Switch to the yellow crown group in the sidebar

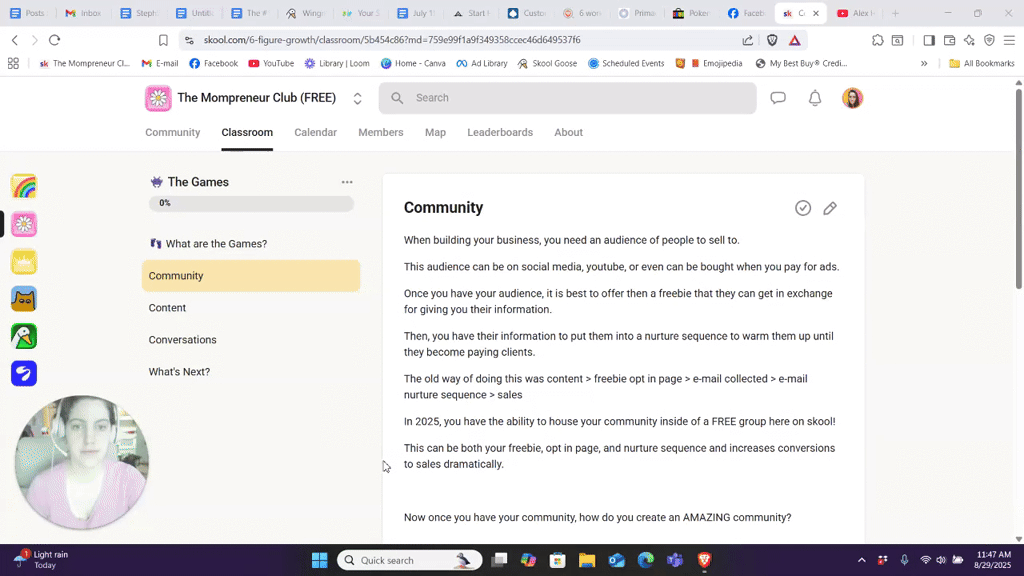click(x=24, y=262)
